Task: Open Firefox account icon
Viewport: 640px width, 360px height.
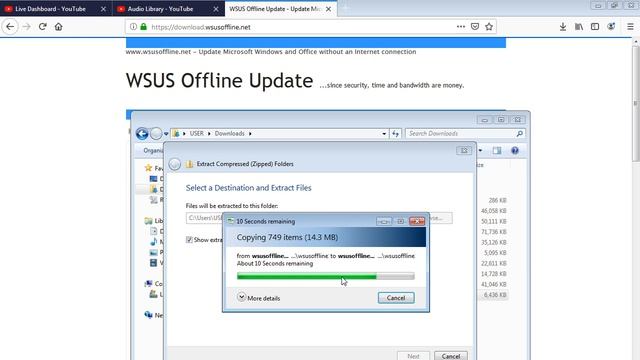Action: pos(611,27)
